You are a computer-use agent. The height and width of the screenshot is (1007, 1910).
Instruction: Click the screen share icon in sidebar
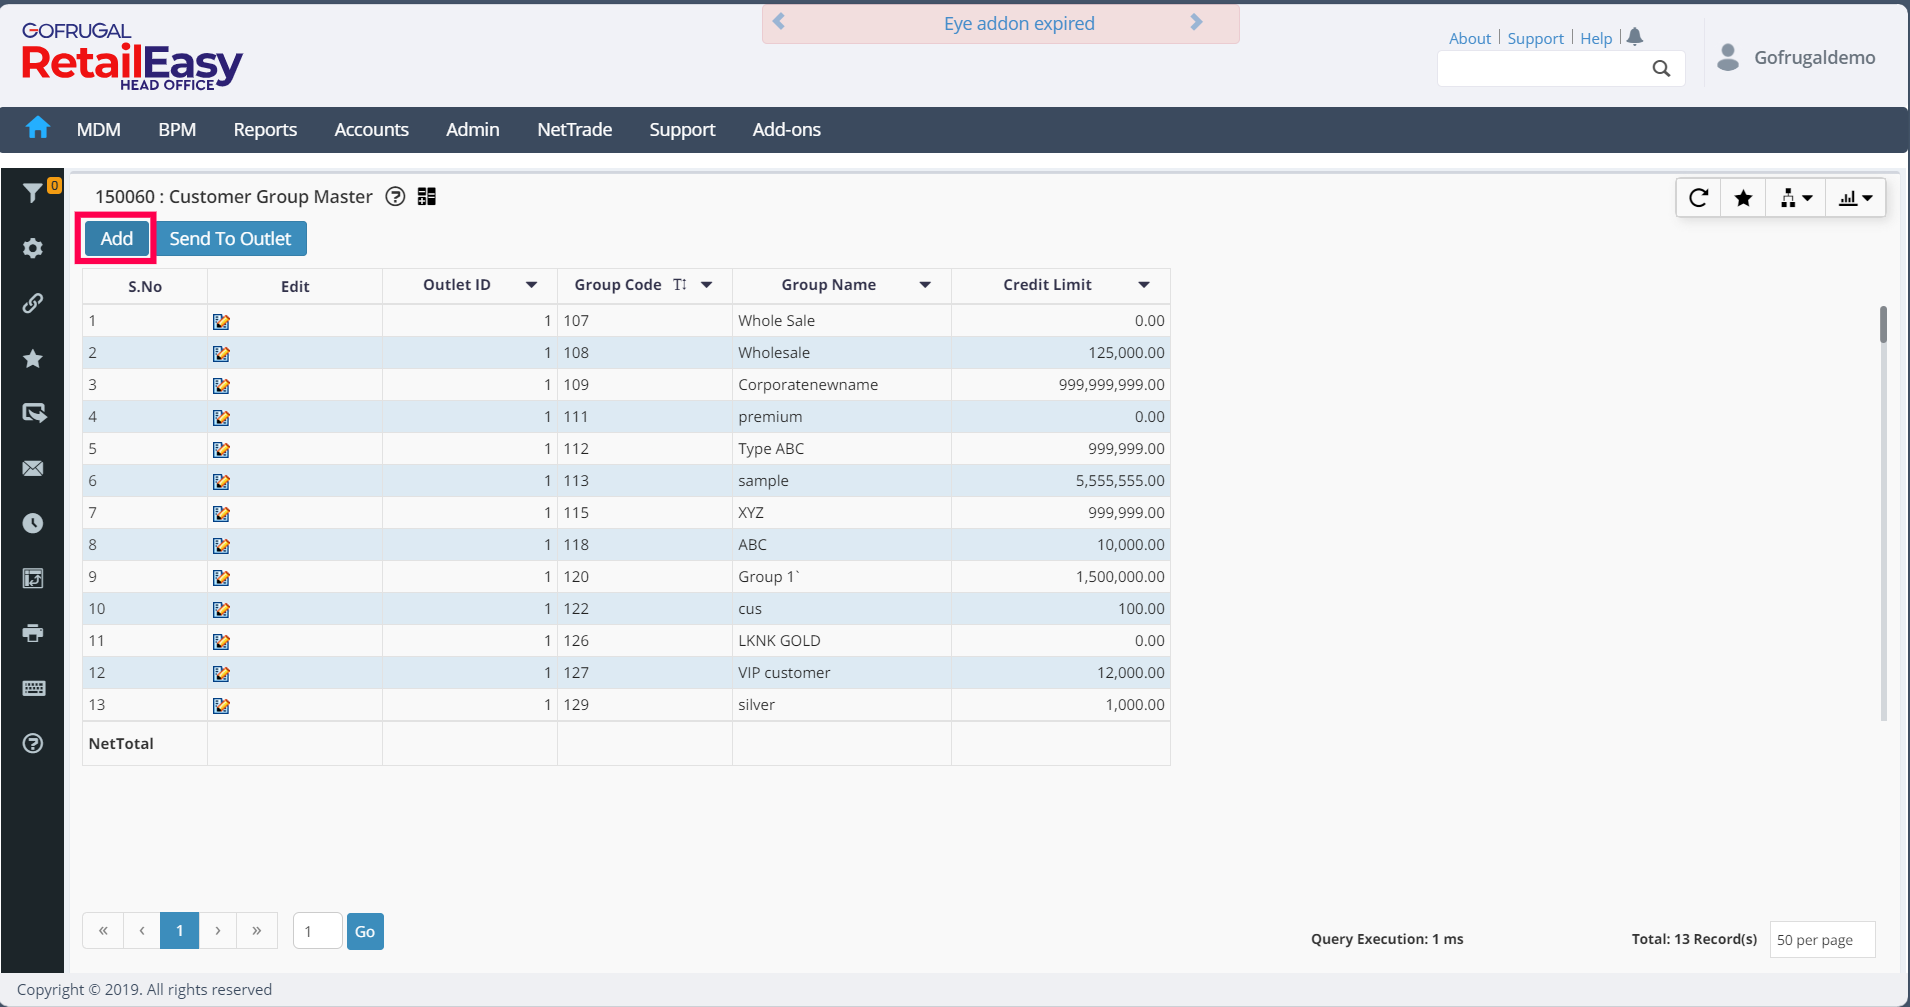tap(33, 413)
